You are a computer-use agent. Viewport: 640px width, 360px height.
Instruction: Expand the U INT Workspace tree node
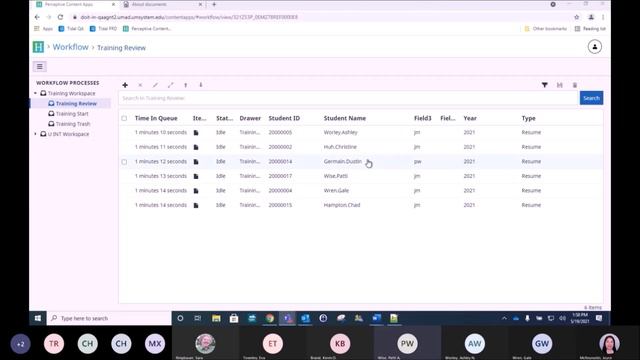(36, 134)
